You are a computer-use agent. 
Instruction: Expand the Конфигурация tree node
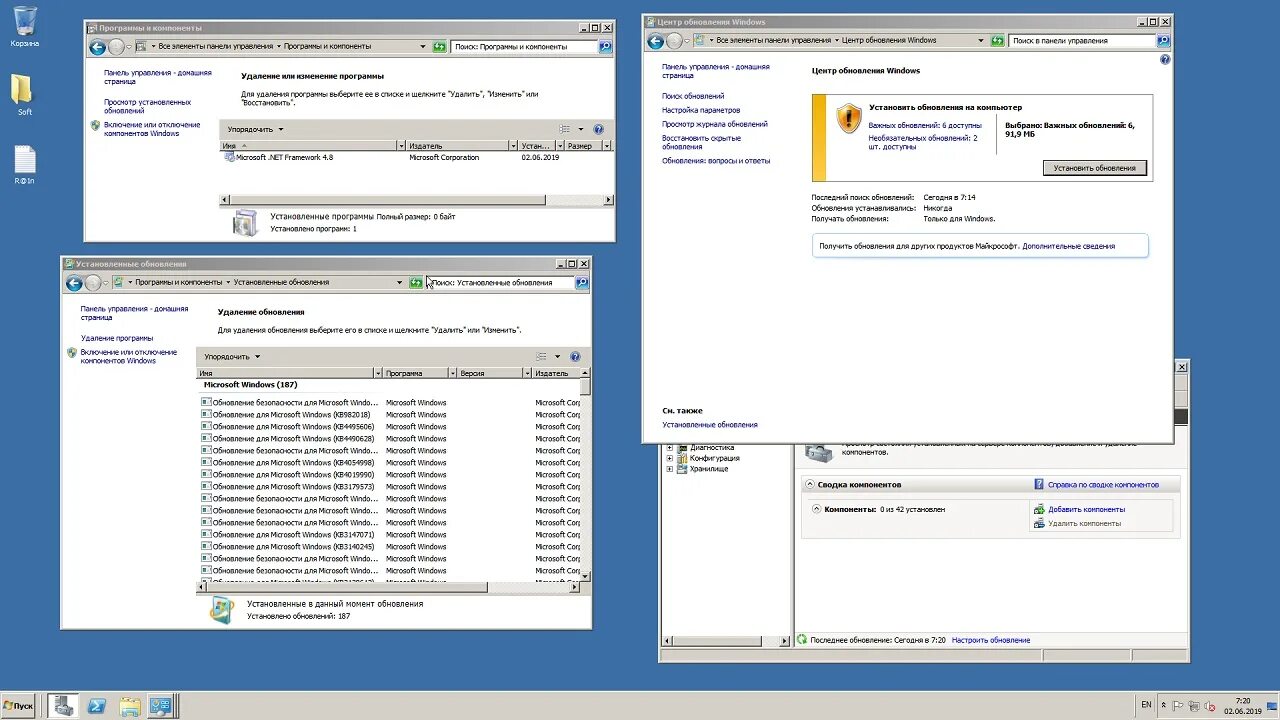tap(670, 458)
